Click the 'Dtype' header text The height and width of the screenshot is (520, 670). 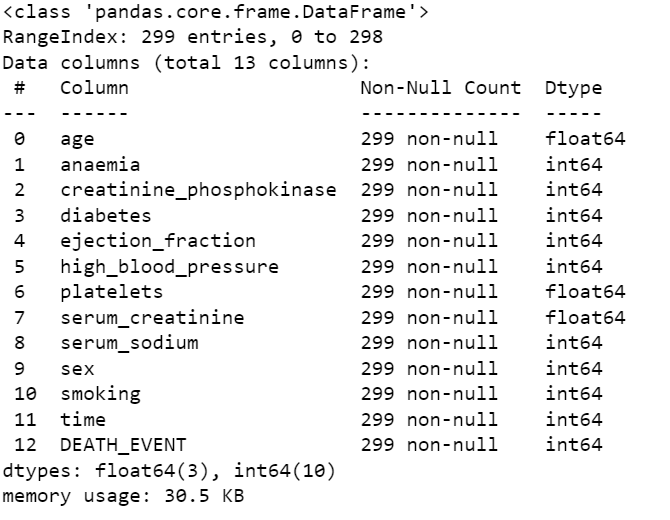(574, 88)
